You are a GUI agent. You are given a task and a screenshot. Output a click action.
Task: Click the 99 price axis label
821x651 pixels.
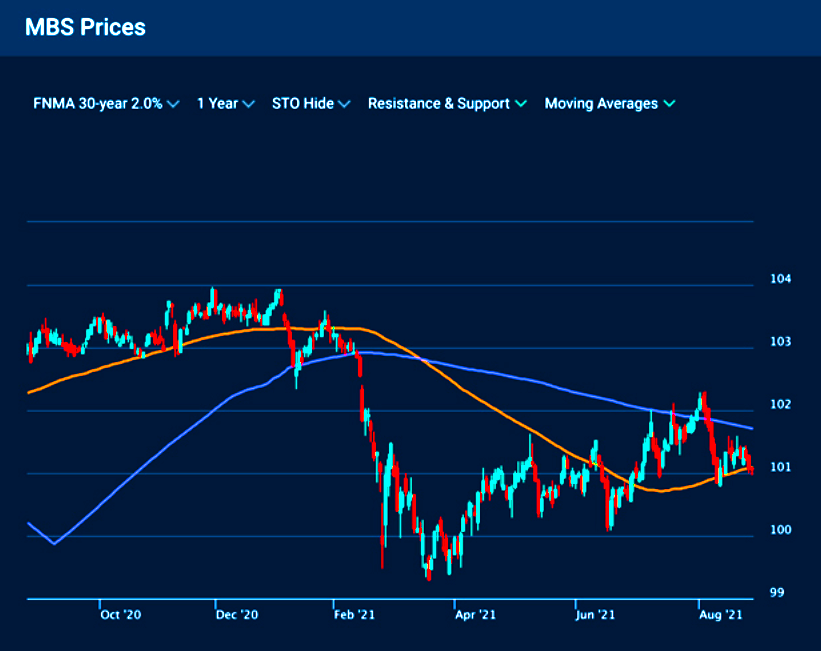point(777,593)
